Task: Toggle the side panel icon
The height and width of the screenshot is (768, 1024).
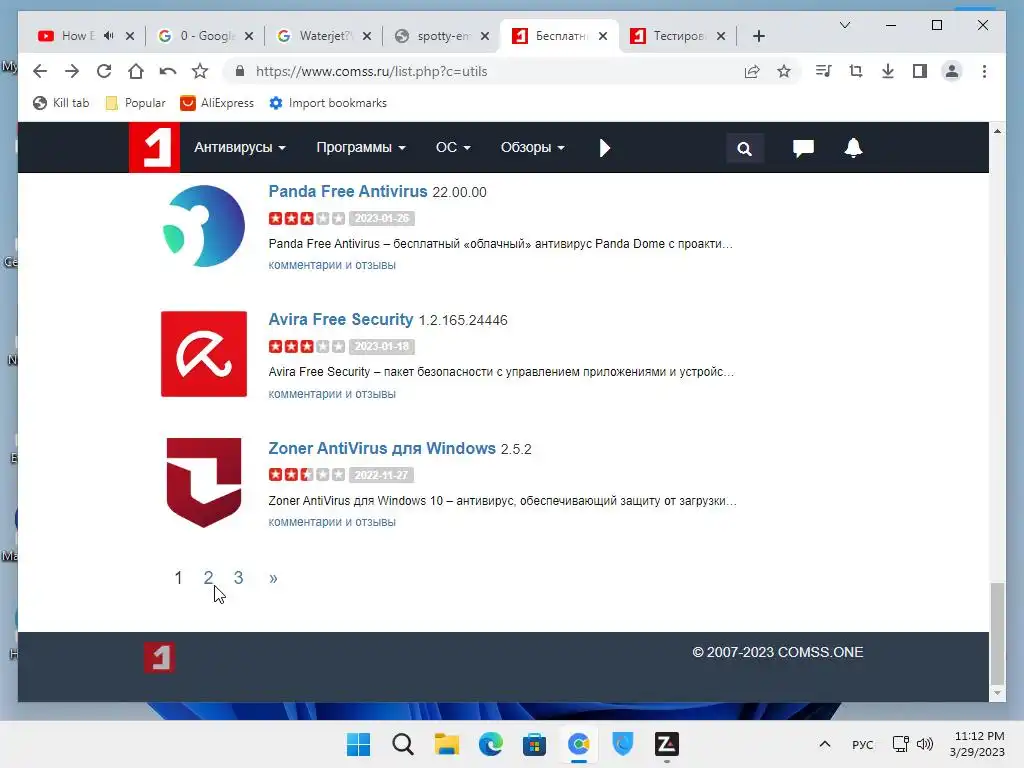Action: [920, 71]
